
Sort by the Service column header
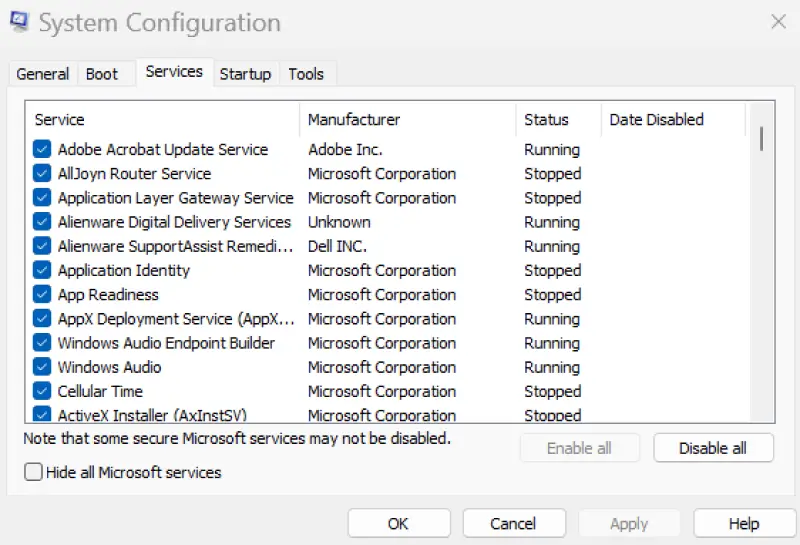click(162, 119)
